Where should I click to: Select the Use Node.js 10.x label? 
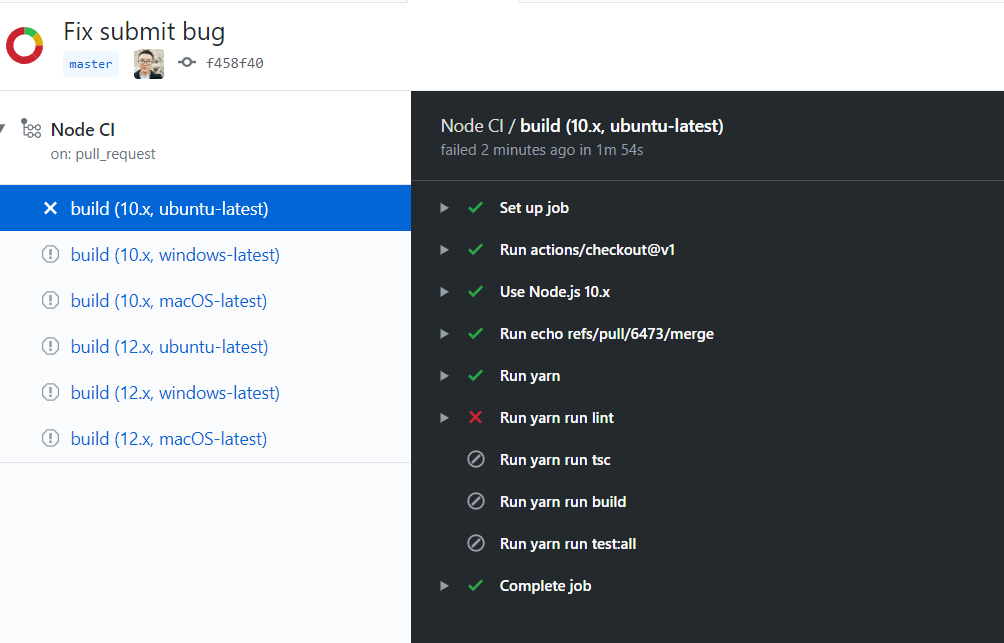[x=555, y=292]
